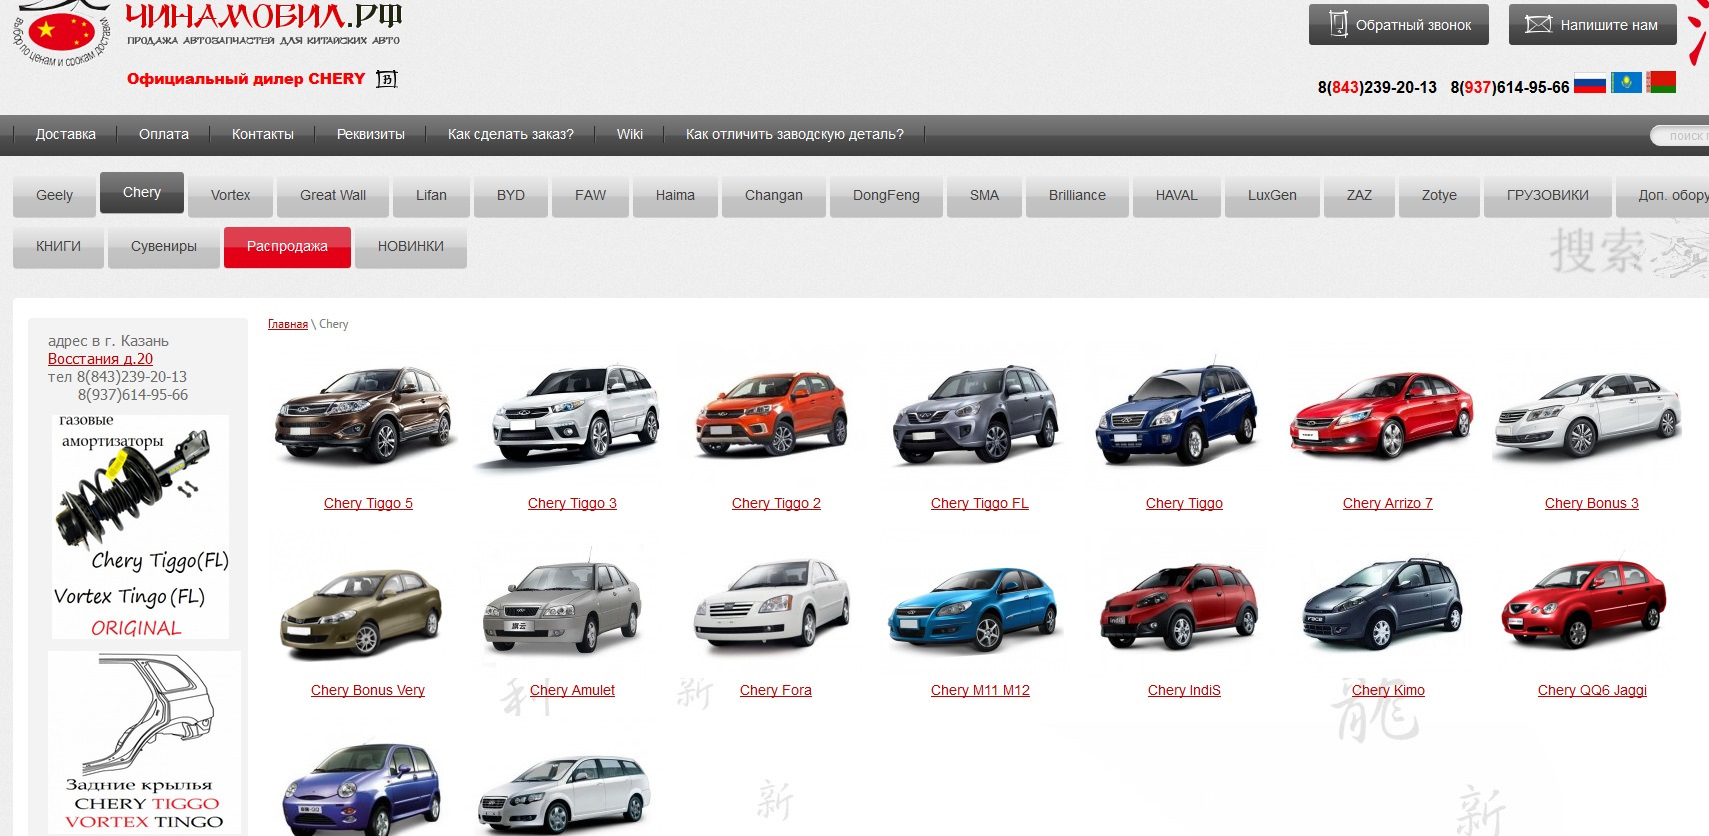Screen dimensions: 1709x836
Task: Open the КНИГИ category tab
Action: click(x=58, y=247)
